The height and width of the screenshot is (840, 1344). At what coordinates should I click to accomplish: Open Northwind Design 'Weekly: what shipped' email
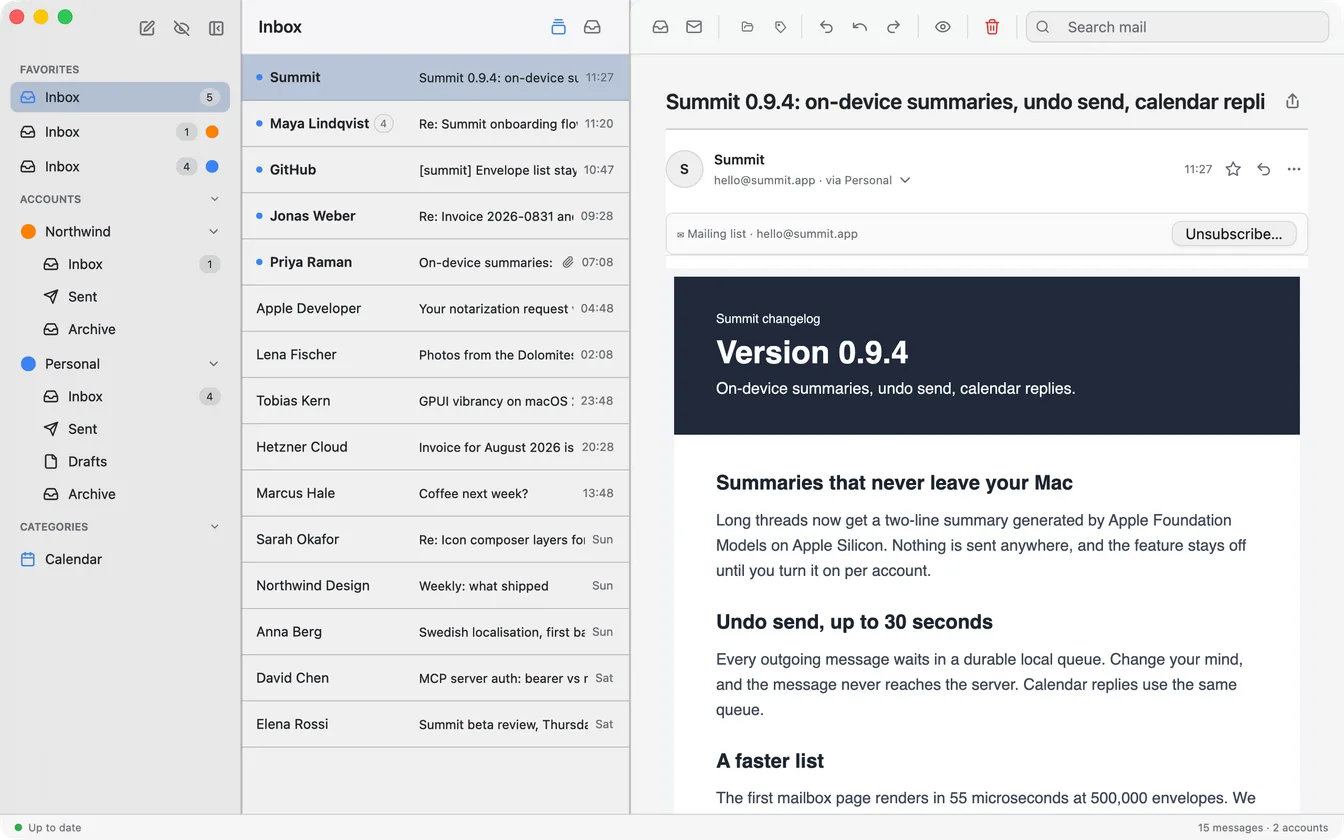435,585
